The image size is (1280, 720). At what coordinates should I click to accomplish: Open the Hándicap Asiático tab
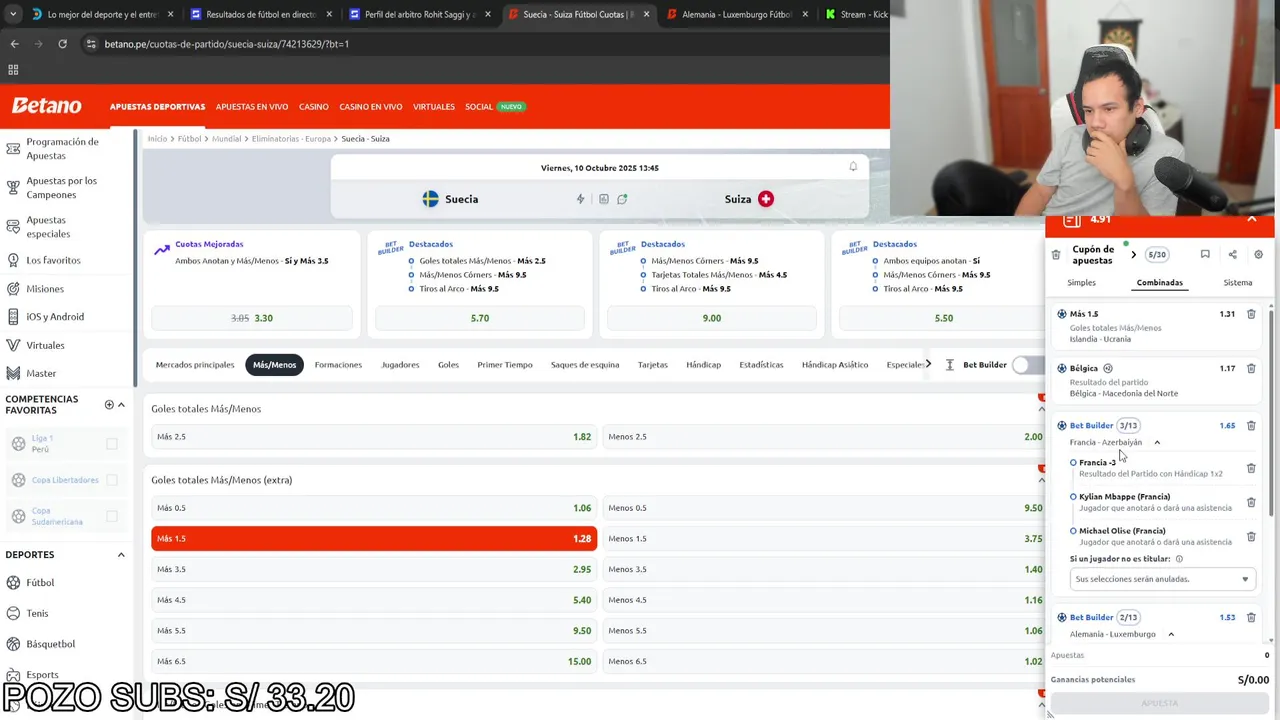point(835,365)
